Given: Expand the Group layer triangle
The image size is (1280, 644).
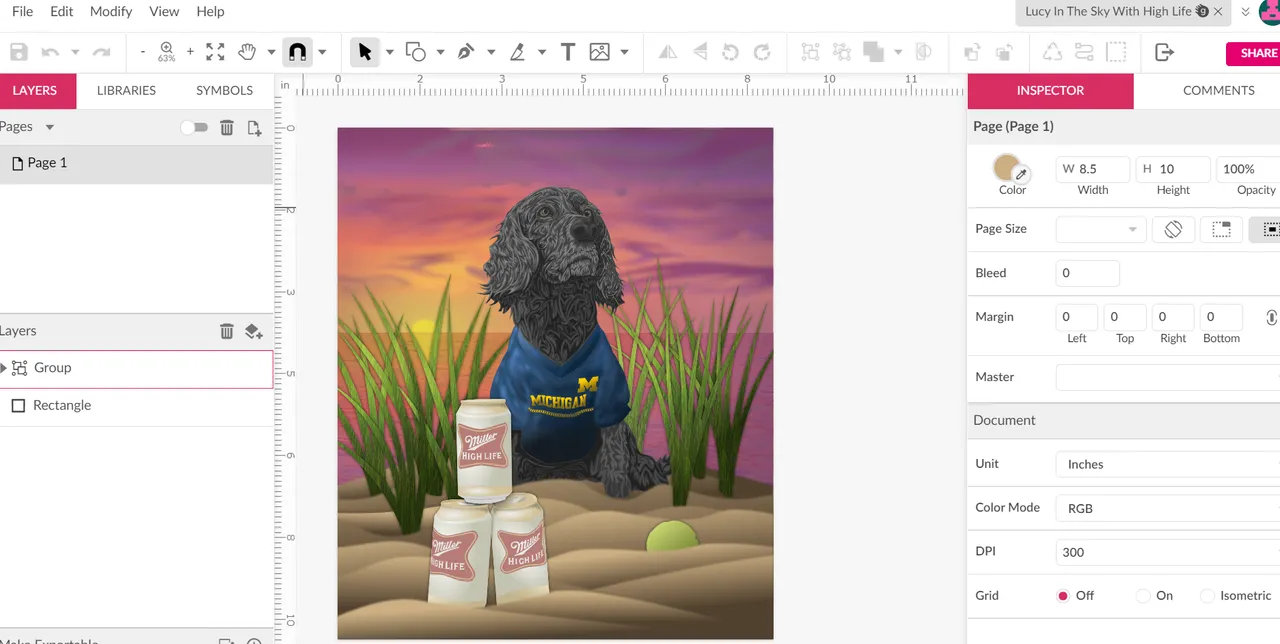Looking at the screenshot, I should pos(4,368).
